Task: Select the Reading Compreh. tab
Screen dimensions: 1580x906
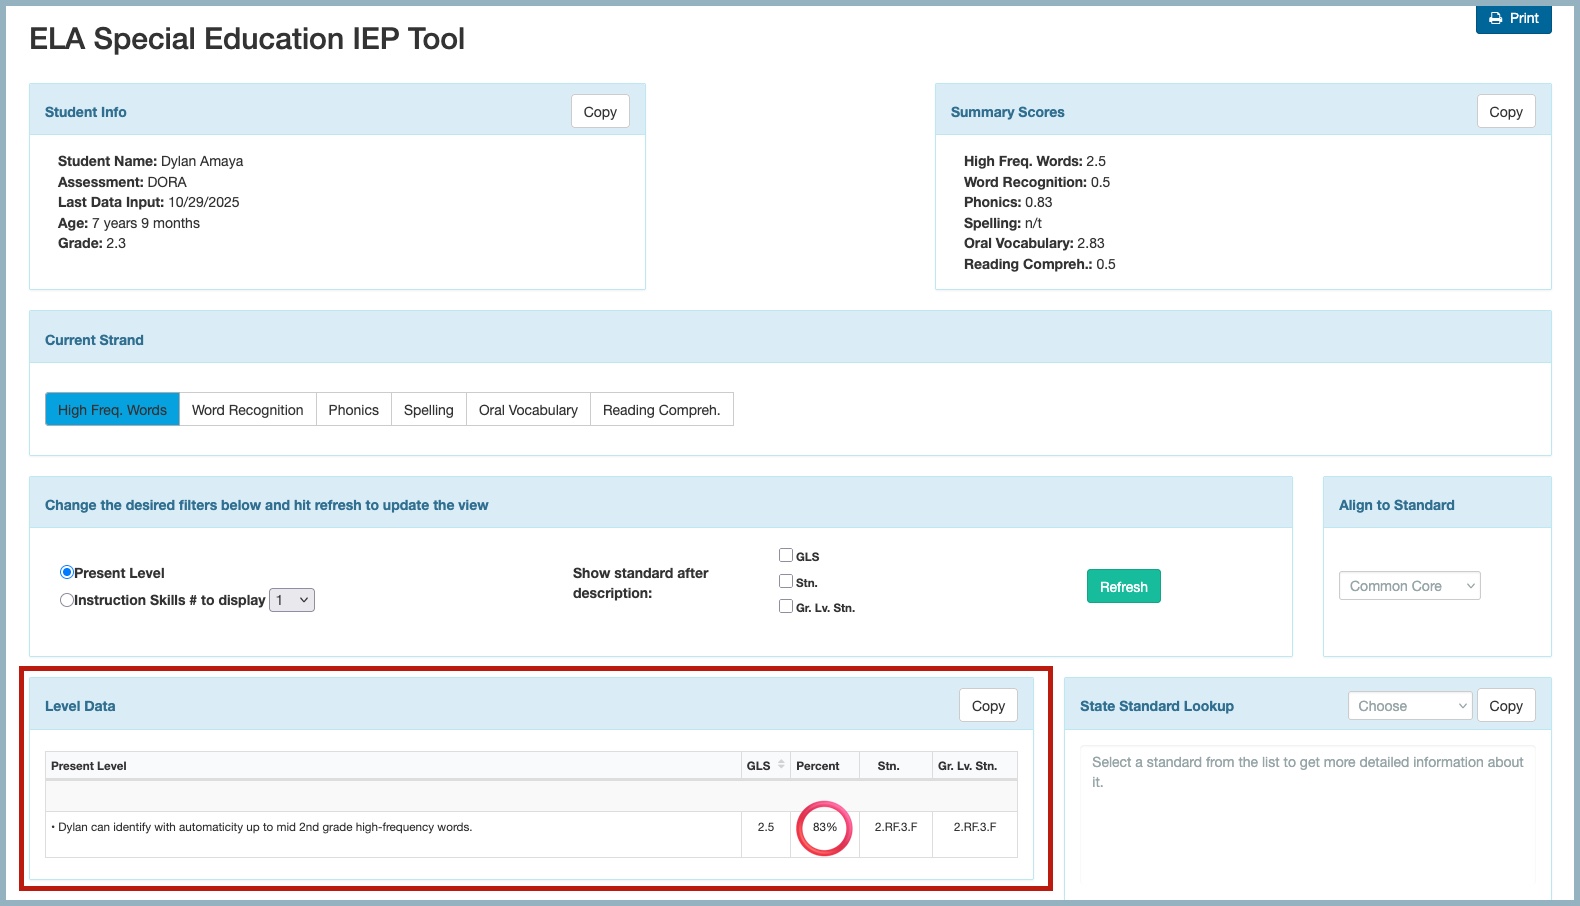Action: tap(661, 410)
